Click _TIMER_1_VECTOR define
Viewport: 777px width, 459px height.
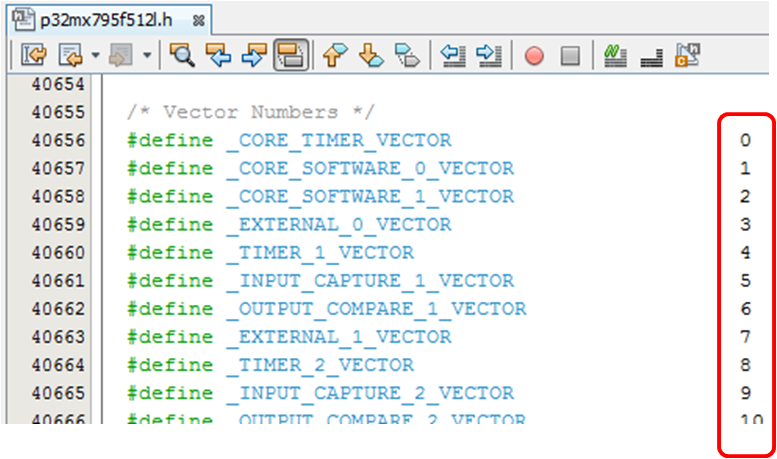[x=320, y=253]
